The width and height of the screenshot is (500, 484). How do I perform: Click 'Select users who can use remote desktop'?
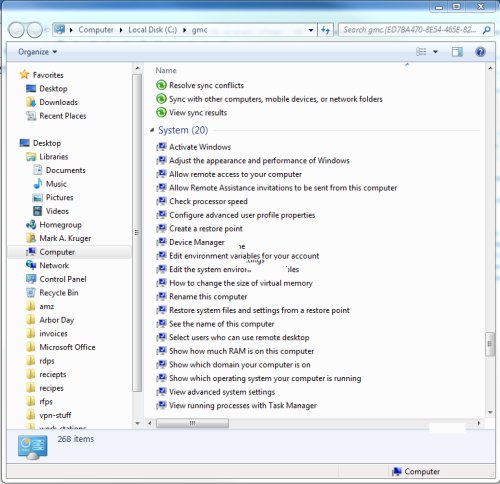coord(239,337)
